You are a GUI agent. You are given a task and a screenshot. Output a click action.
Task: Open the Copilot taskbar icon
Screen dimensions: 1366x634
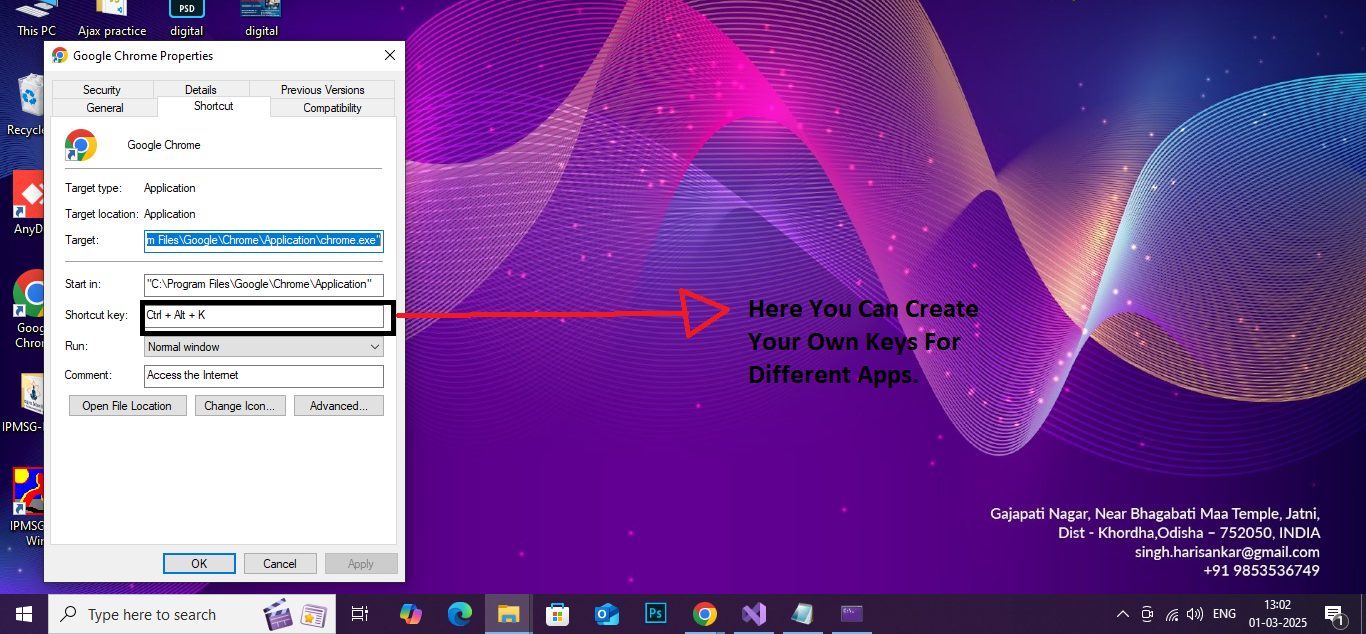pyautogui.click(x=410, y=613)
